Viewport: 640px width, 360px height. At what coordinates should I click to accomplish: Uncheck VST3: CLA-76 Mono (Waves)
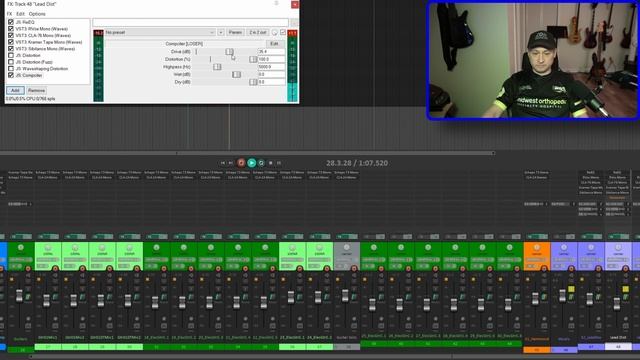click(11, 36)
